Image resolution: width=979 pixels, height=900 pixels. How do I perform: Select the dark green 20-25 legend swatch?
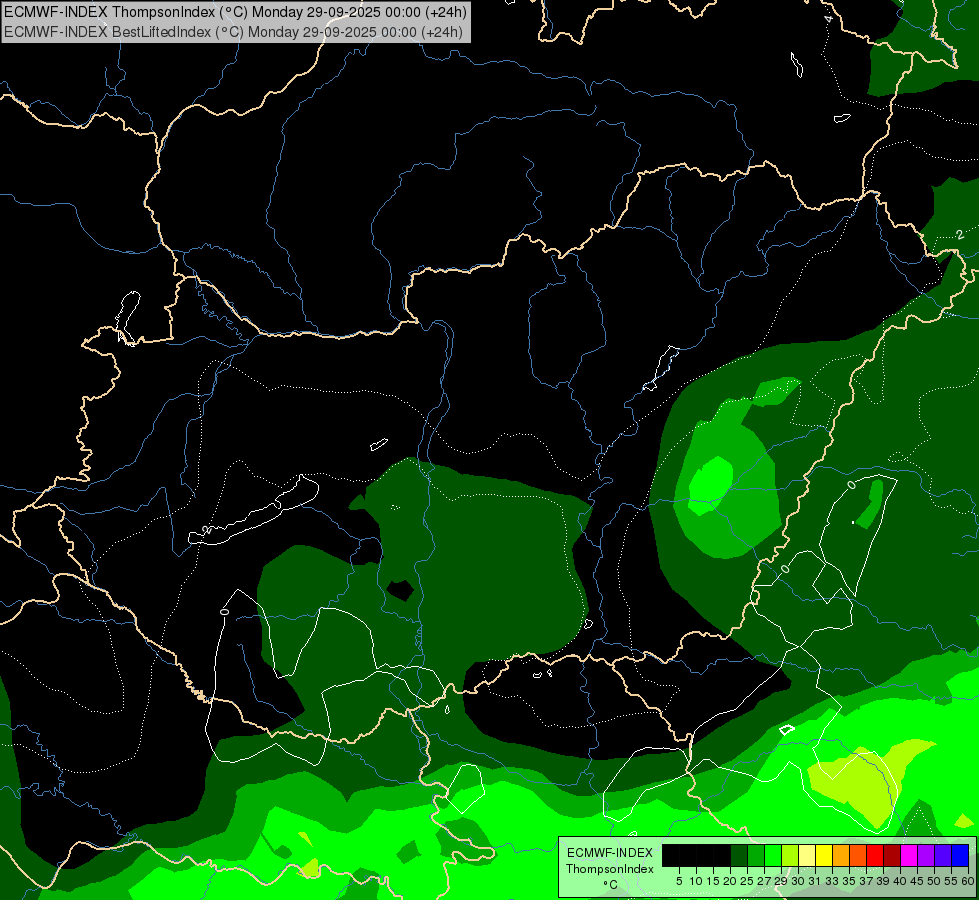point(739,855)
